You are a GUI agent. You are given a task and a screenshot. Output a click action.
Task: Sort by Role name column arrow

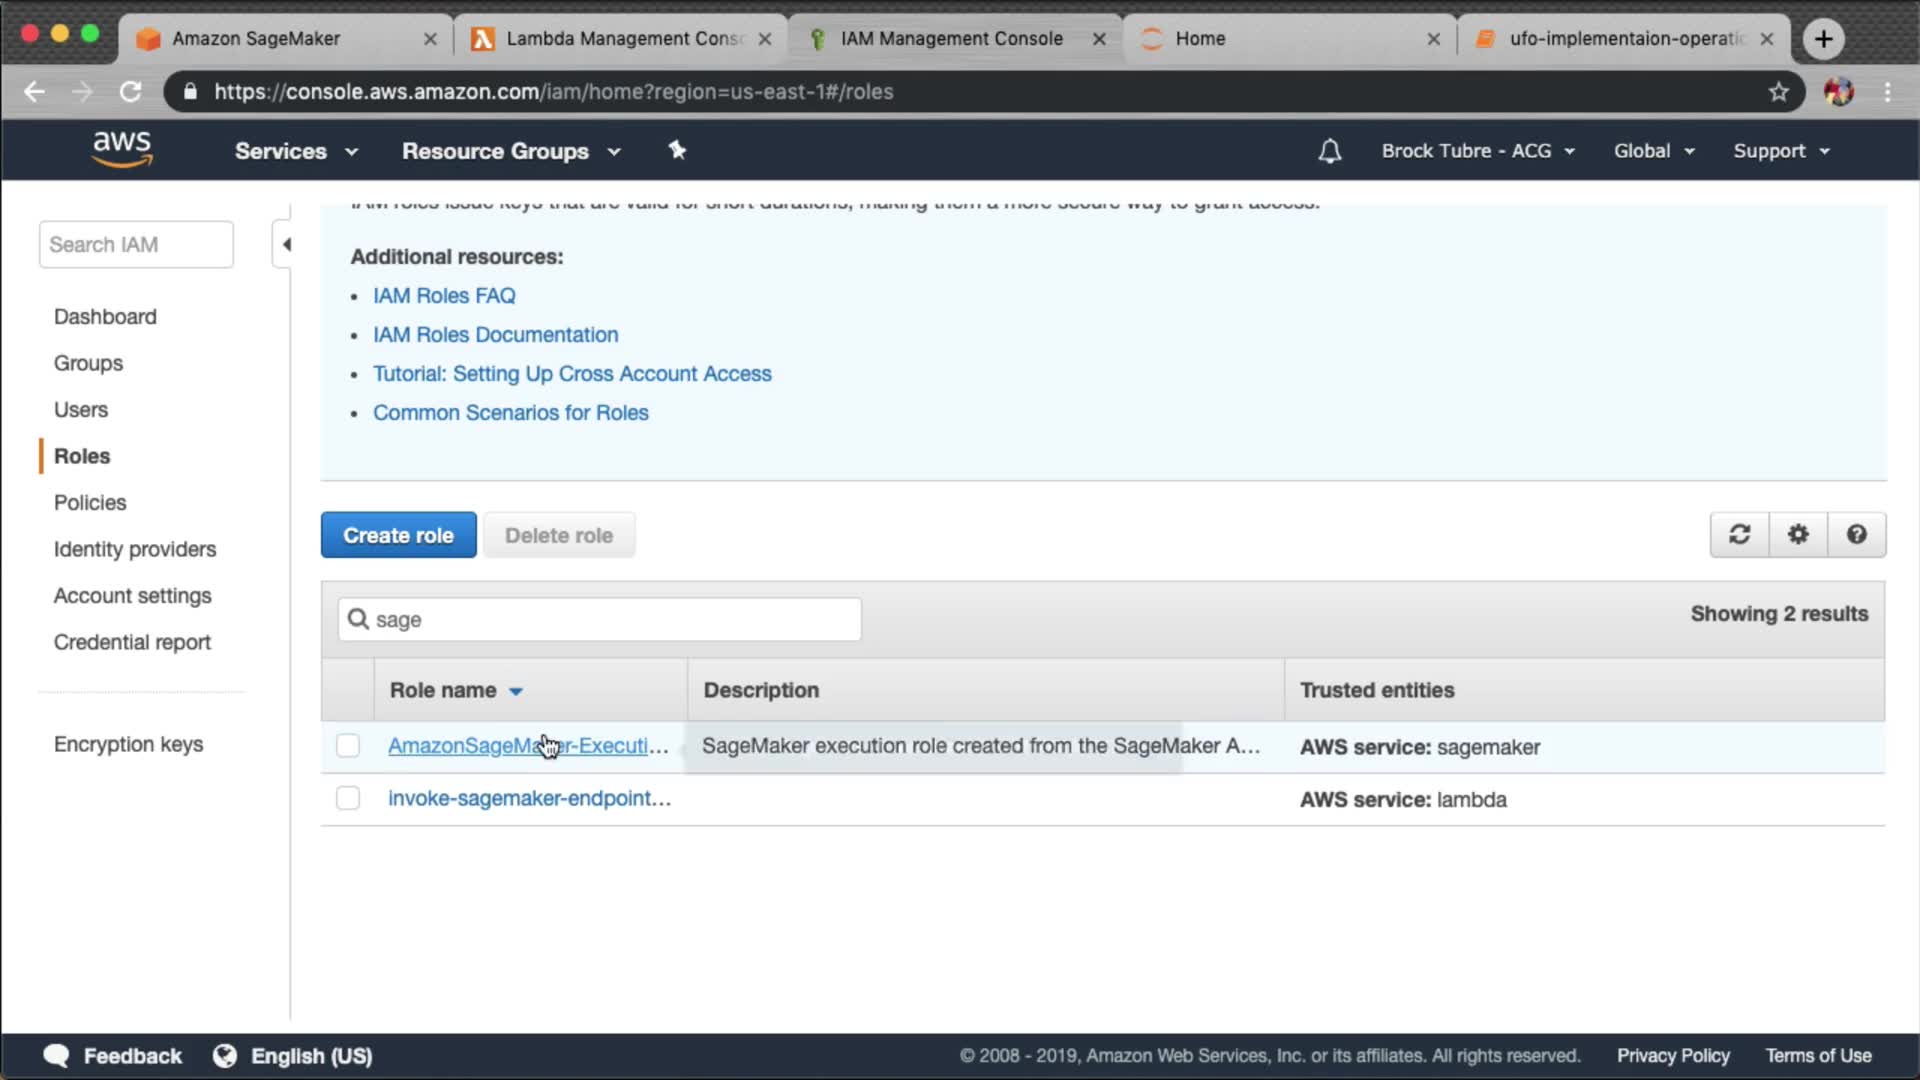(516, 691)
